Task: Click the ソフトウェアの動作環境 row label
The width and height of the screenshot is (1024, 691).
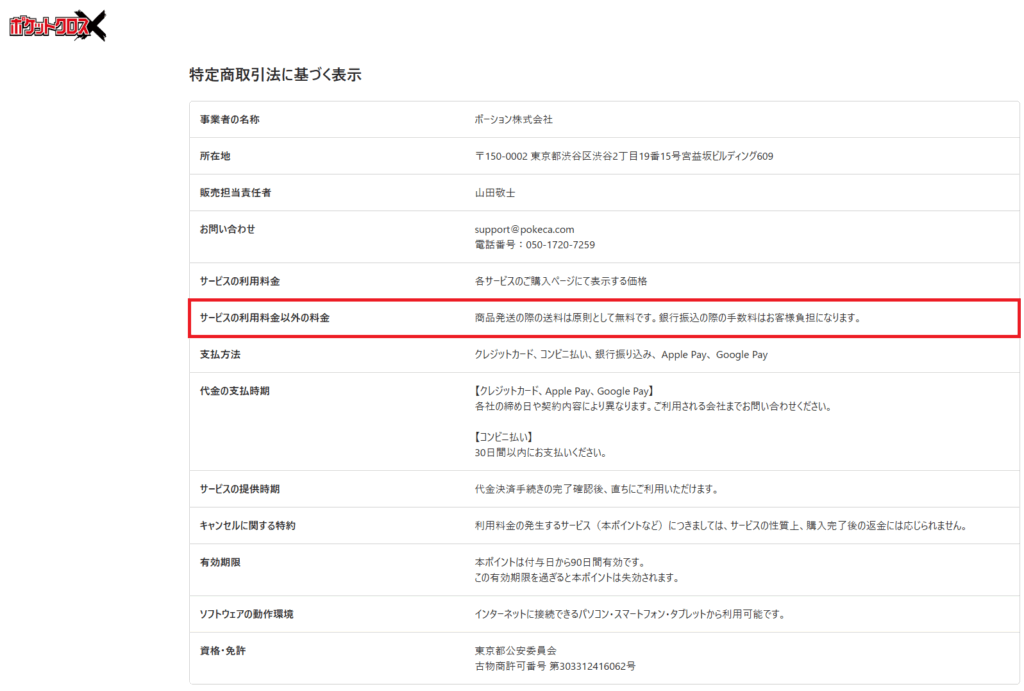Action: [x=246, y=614]
